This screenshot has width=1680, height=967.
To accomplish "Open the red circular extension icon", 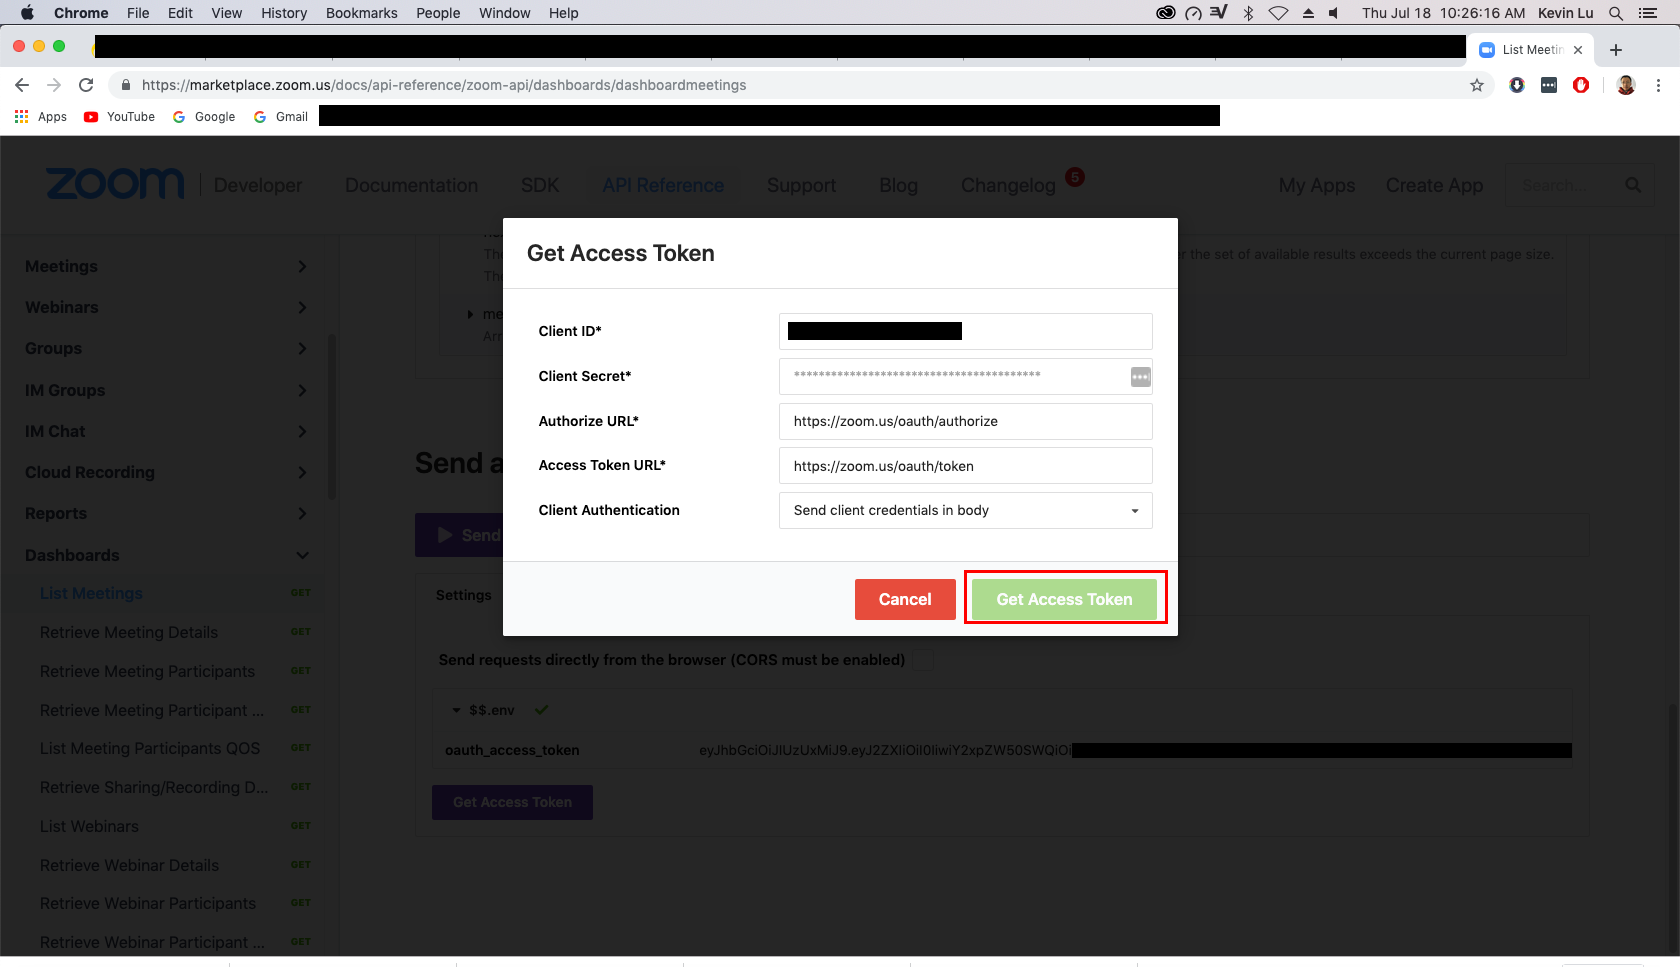I will pyautogui.click(x=1581, y=85).
